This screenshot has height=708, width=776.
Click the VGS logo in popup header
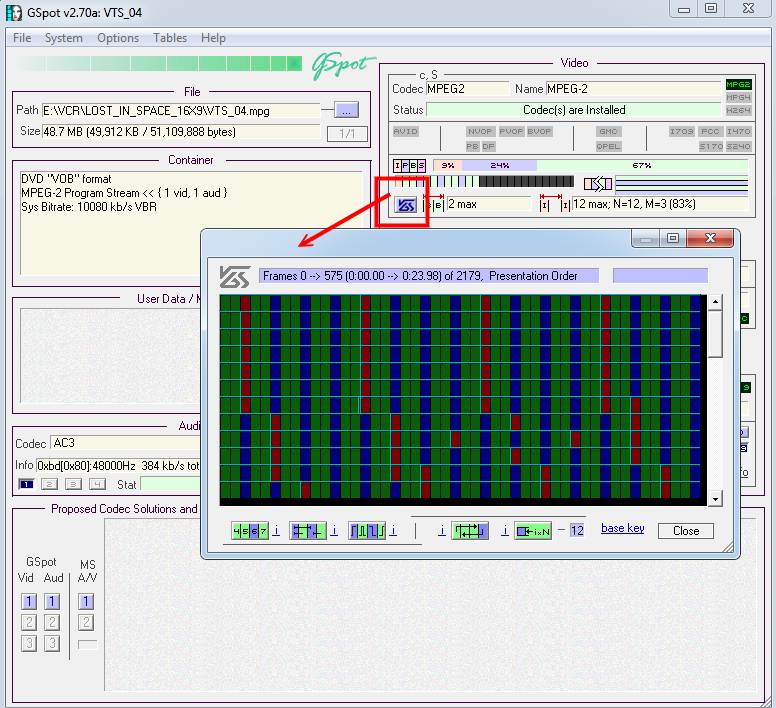click(x=235, y=277)
